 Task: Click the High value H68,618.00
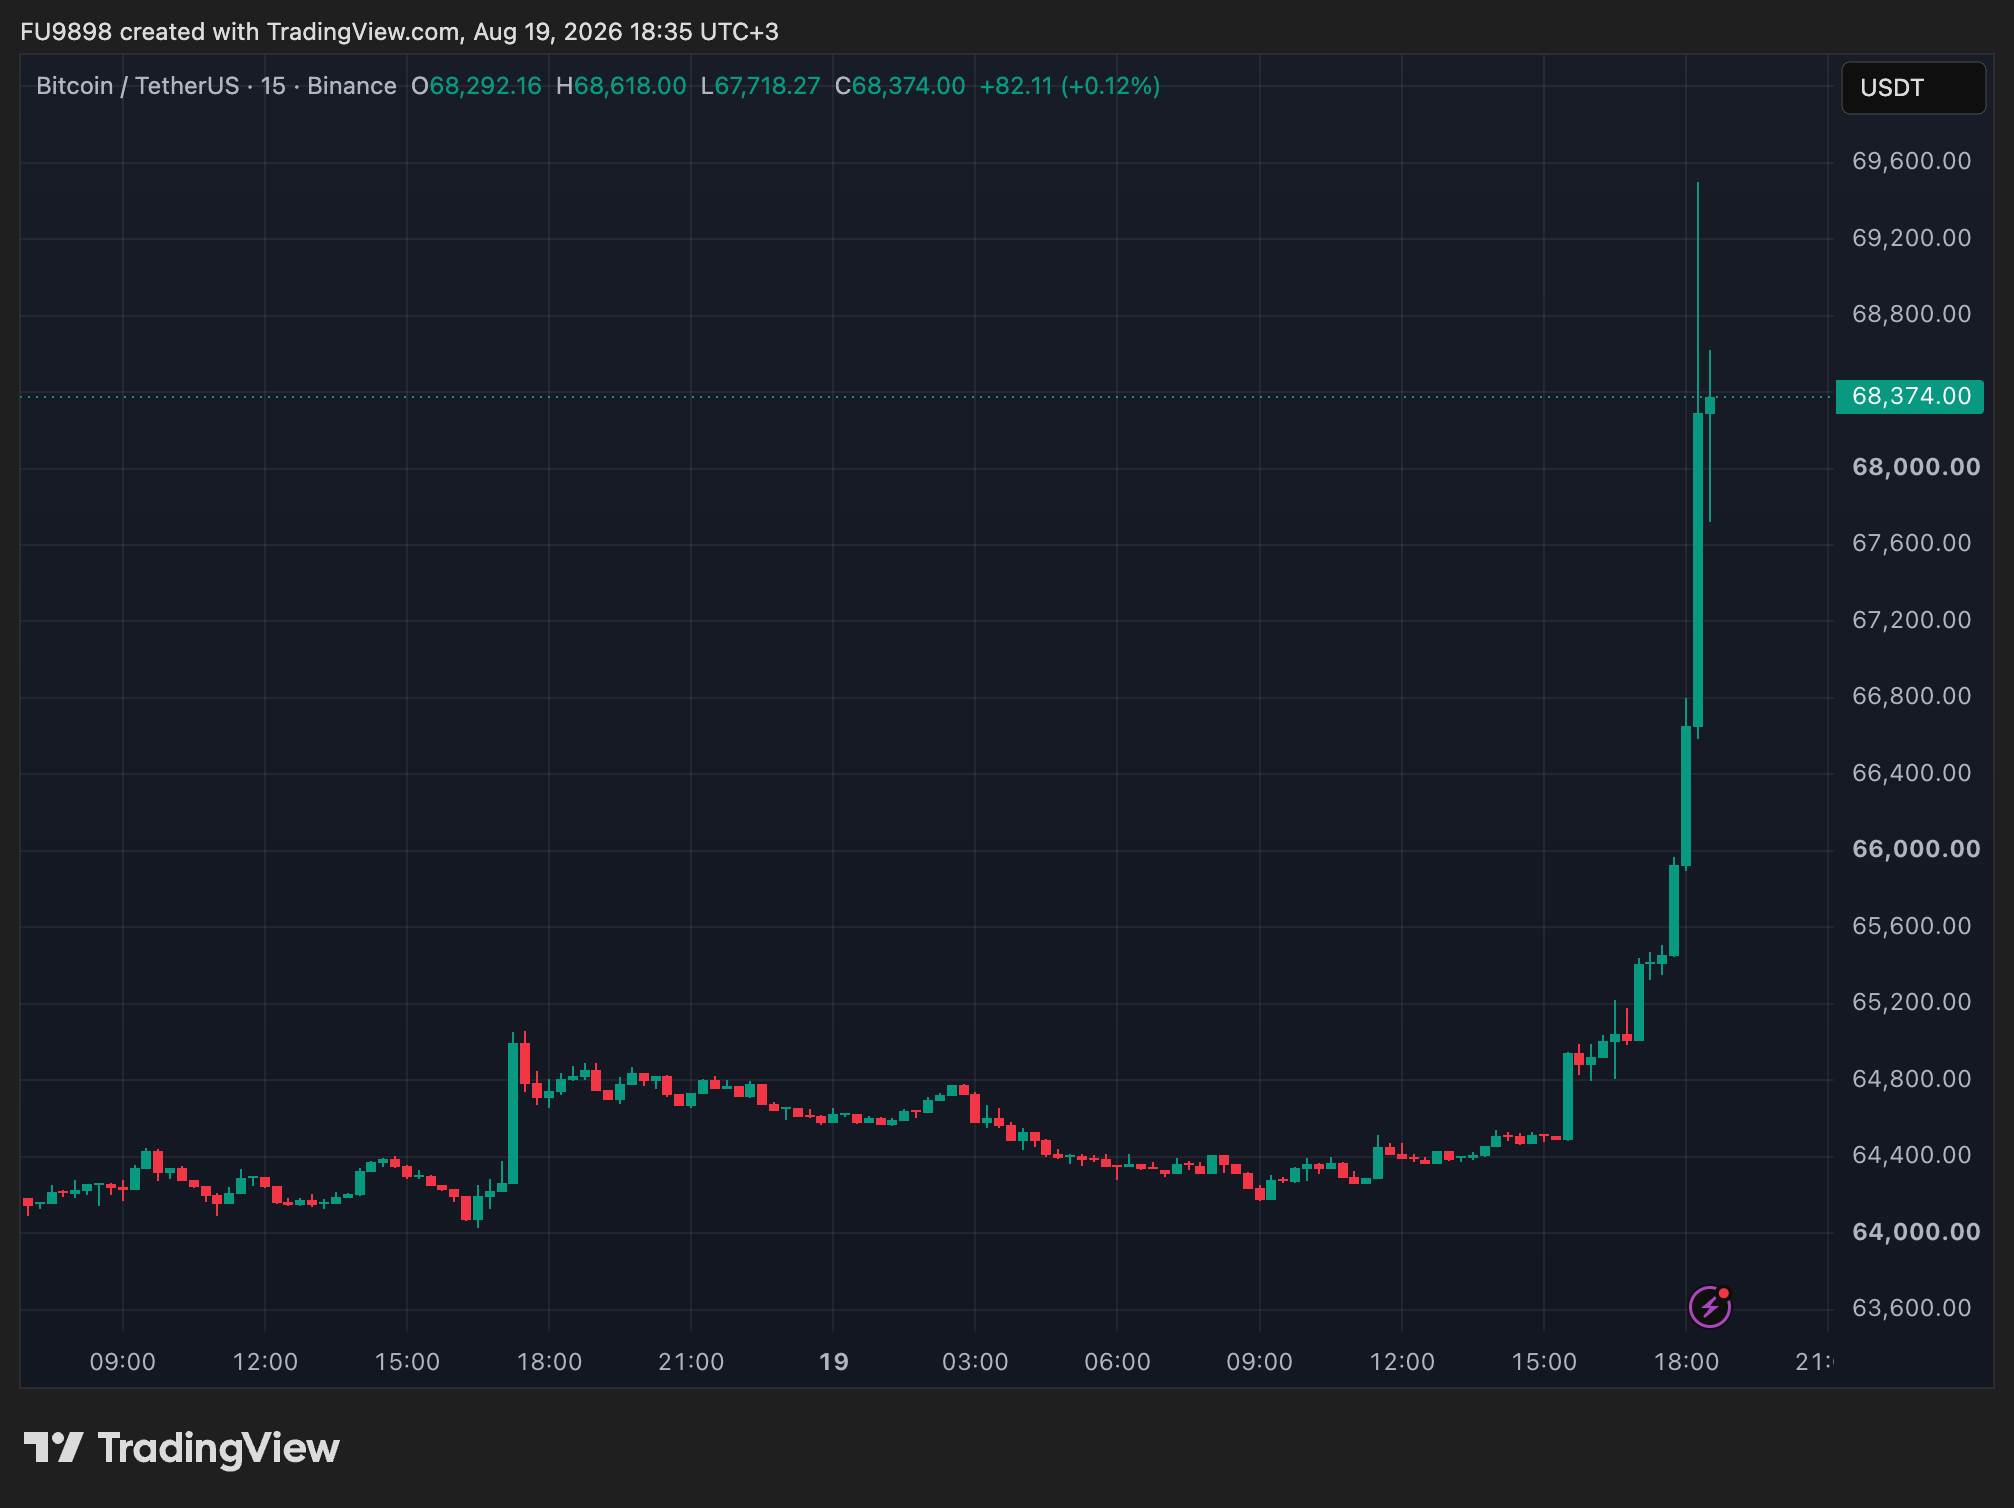click(621, 86)
